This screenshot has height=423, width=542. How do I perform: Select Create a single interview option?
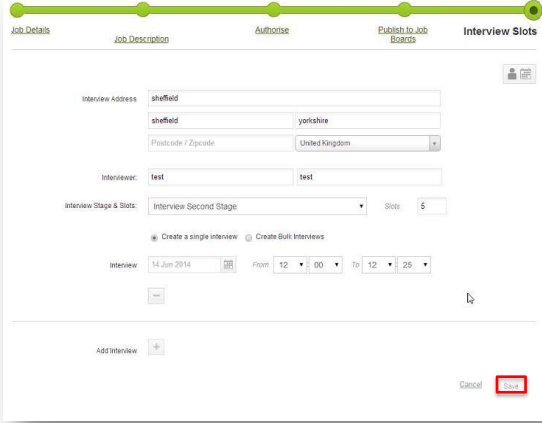point(154,237)
